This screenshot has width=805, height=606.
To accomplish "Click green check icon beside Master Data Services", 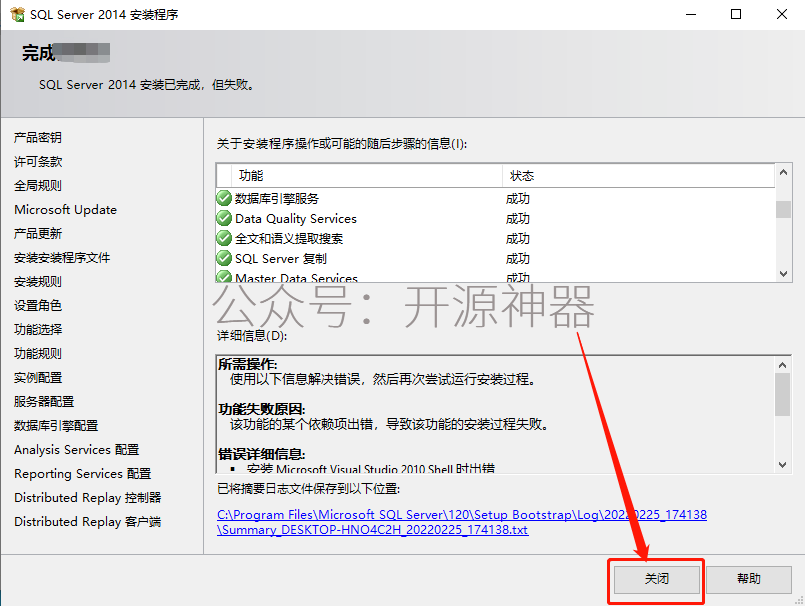I will tap(224, 276).
